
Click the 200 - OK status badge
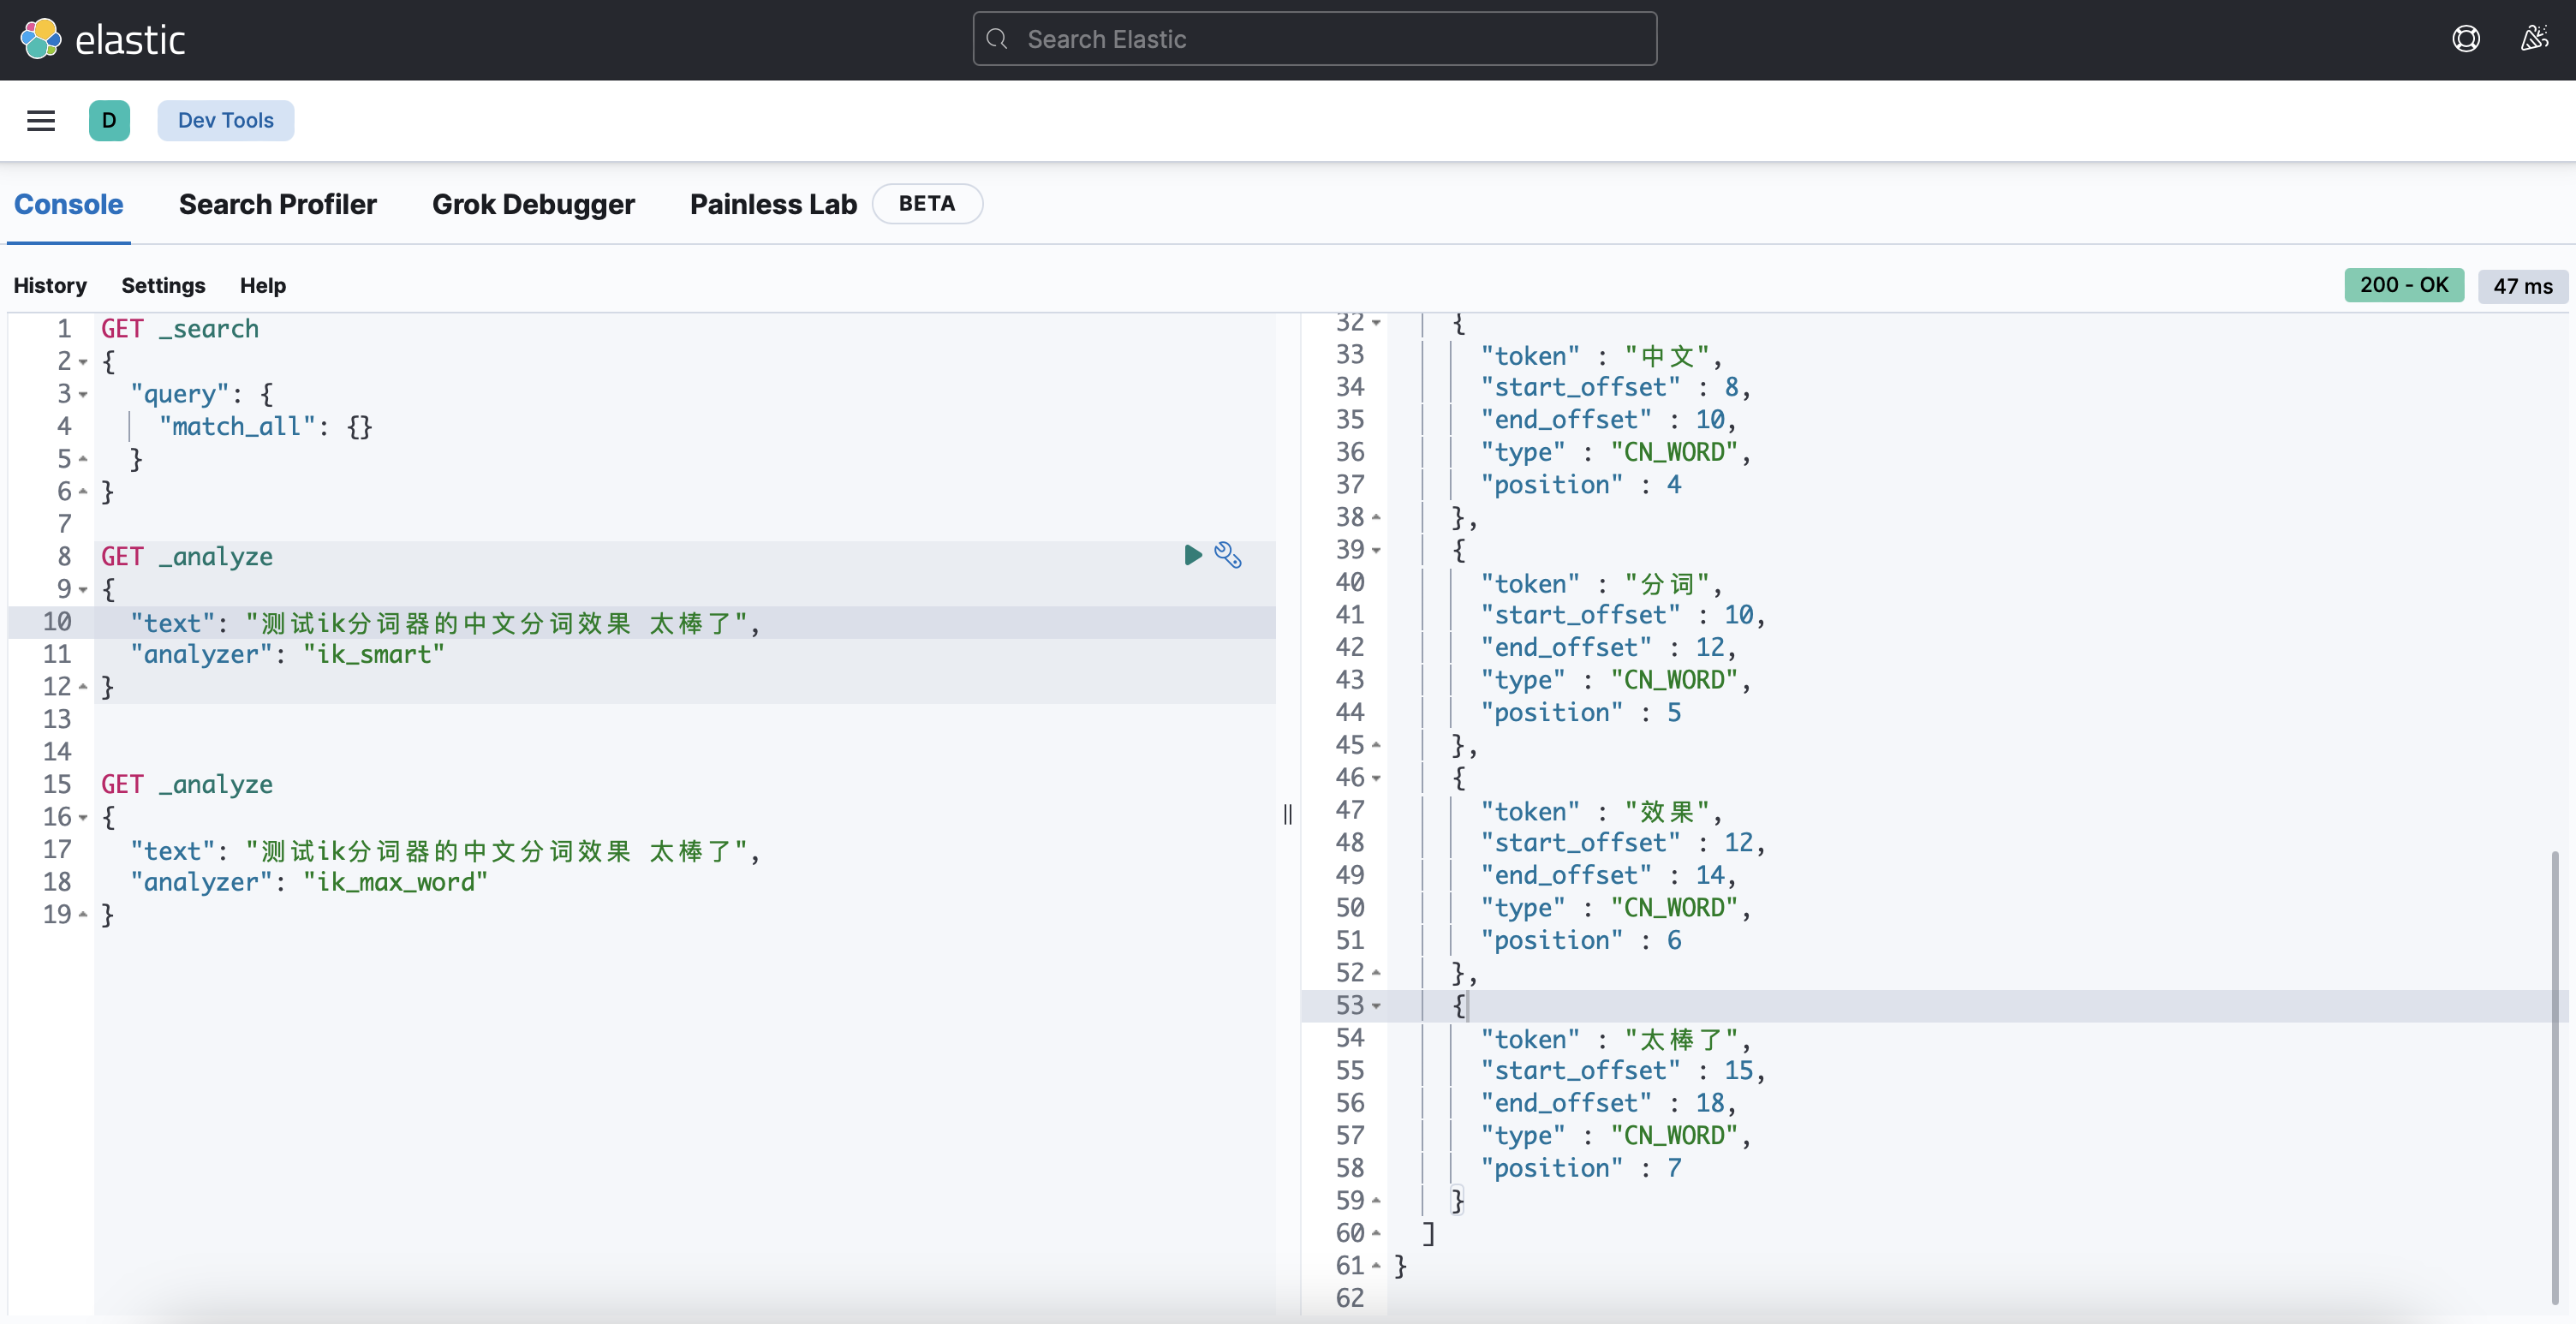pyautogui.click(x=2404, y=285)
